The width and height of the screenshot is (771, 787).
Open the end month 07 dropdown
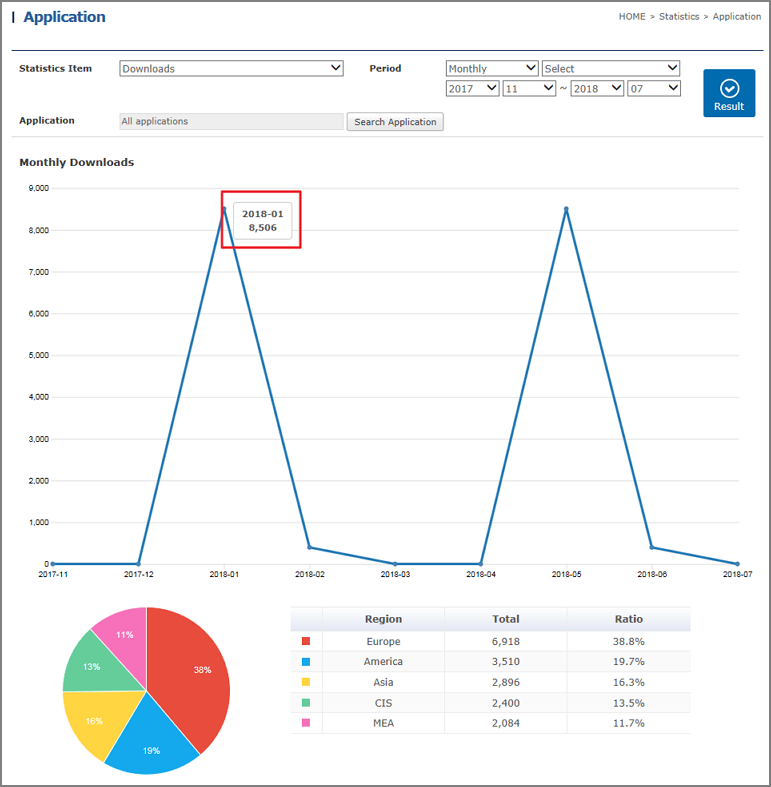tap(654, 89)
